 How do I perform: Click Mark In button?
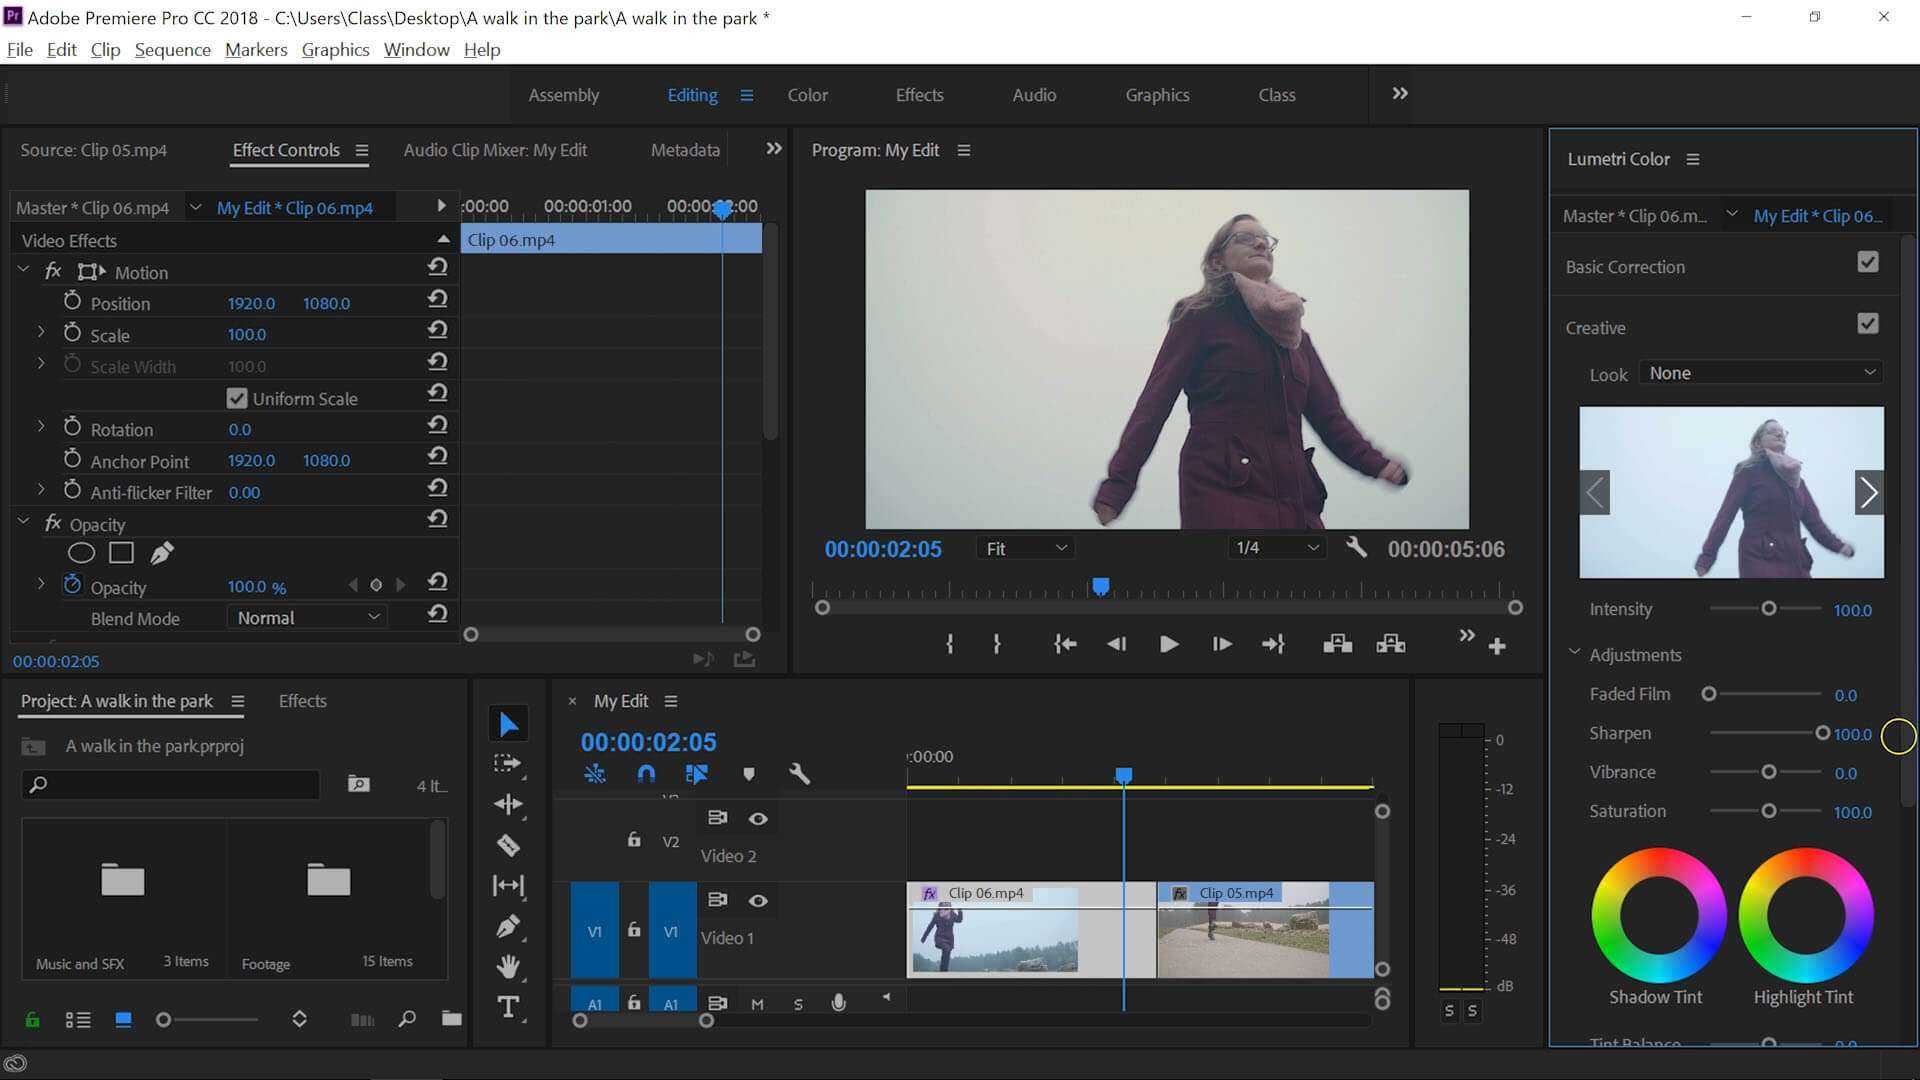coord(950,644)
